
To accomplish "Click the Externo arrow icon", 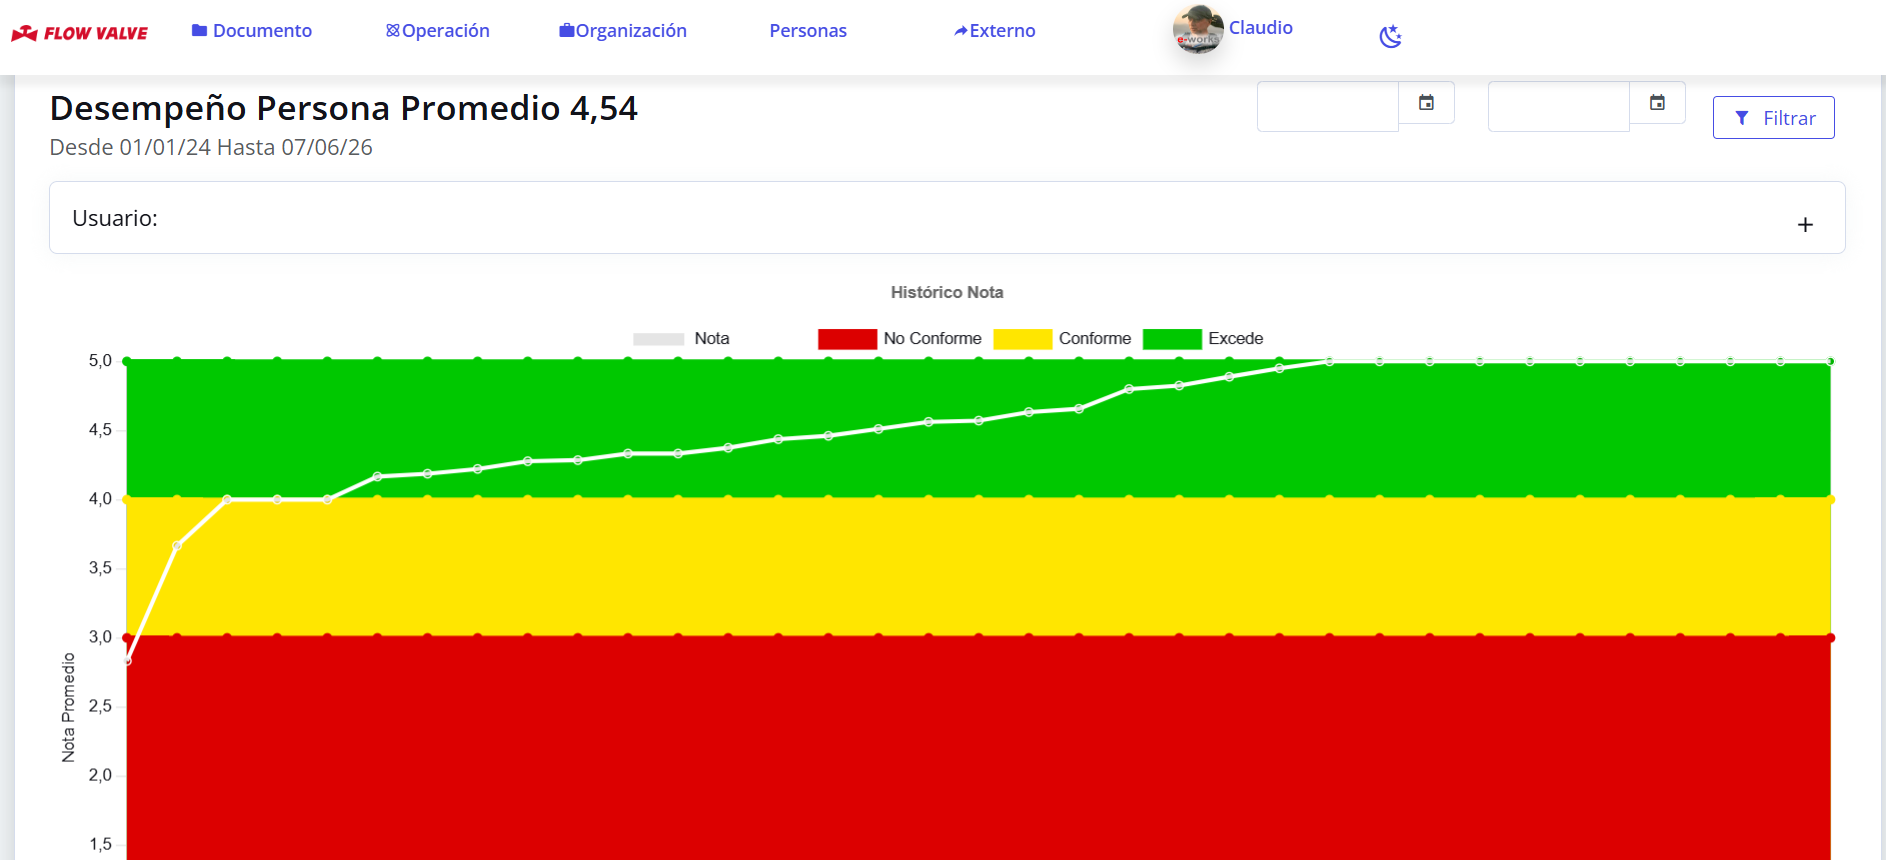I will tap(960, 31).
